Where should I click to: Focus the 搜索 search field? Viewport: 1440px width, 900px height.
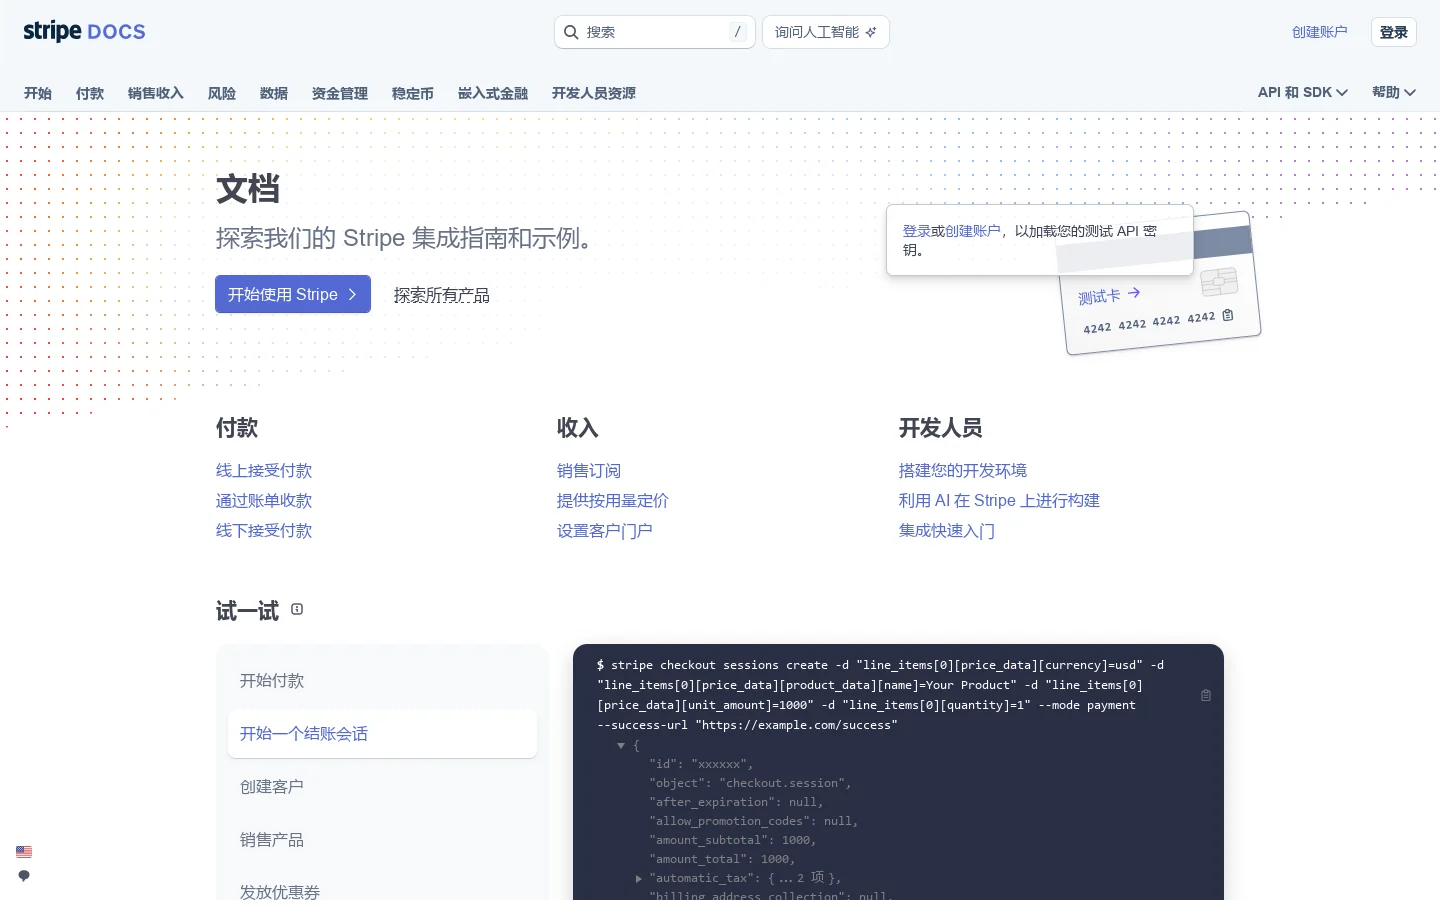point(655,32)
